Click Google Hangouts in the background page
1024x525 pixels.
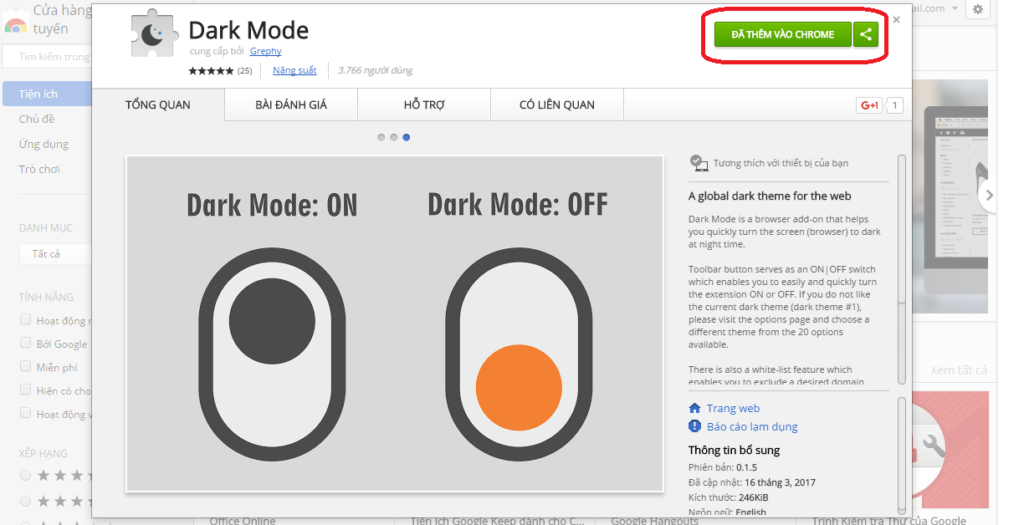(655, 520)
